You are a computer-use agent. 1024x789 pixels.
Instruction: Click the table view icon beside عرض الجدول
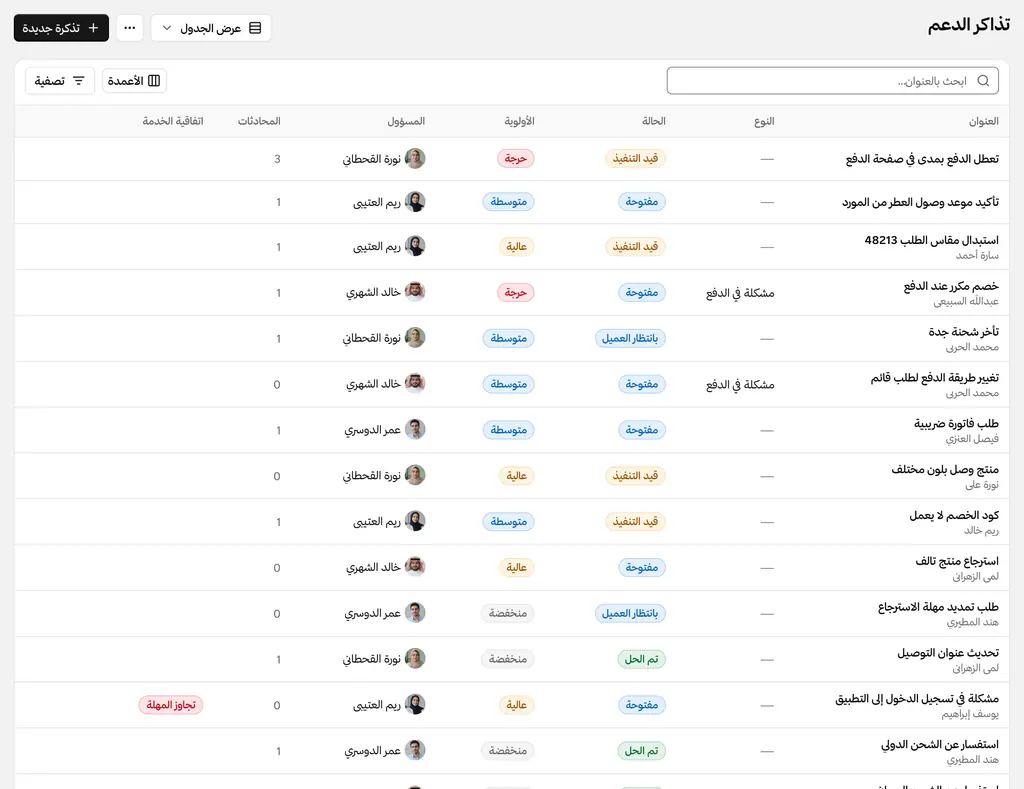(255, 28)
